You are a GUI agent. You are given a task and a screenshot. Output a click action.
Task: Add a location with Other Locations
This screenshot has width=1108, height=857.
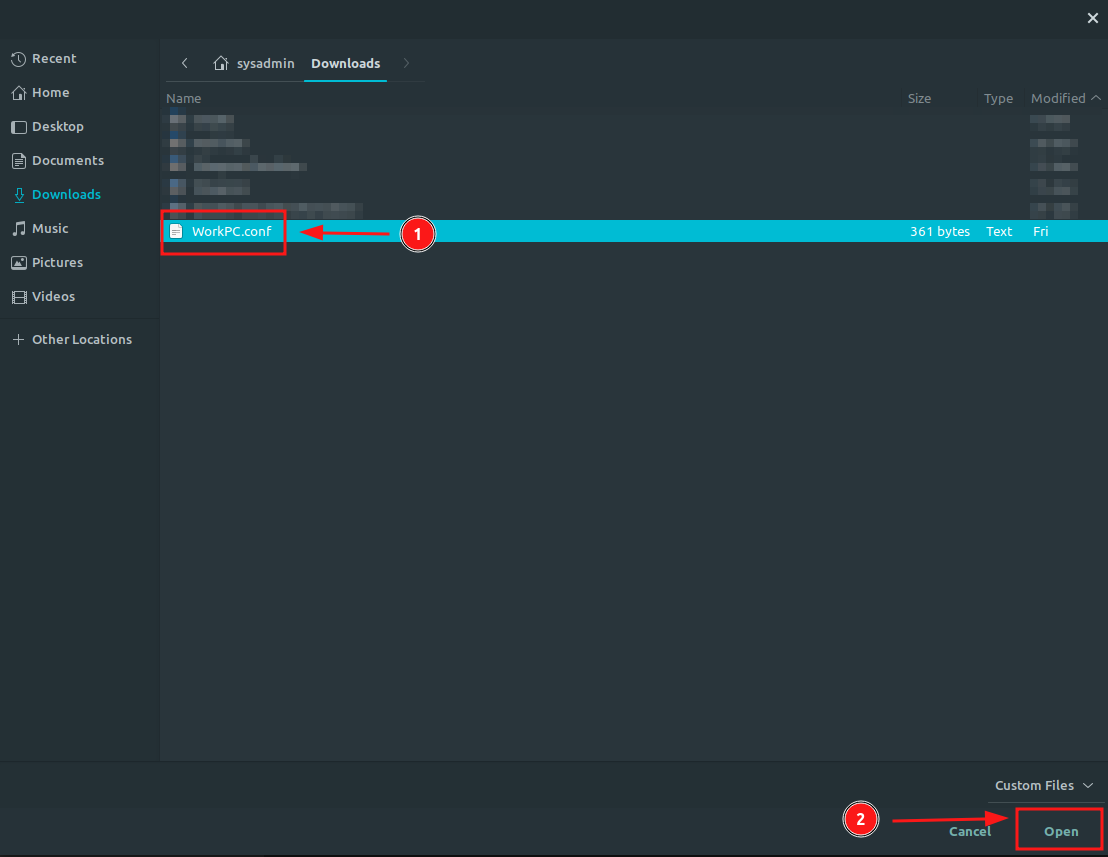[82, 339]
